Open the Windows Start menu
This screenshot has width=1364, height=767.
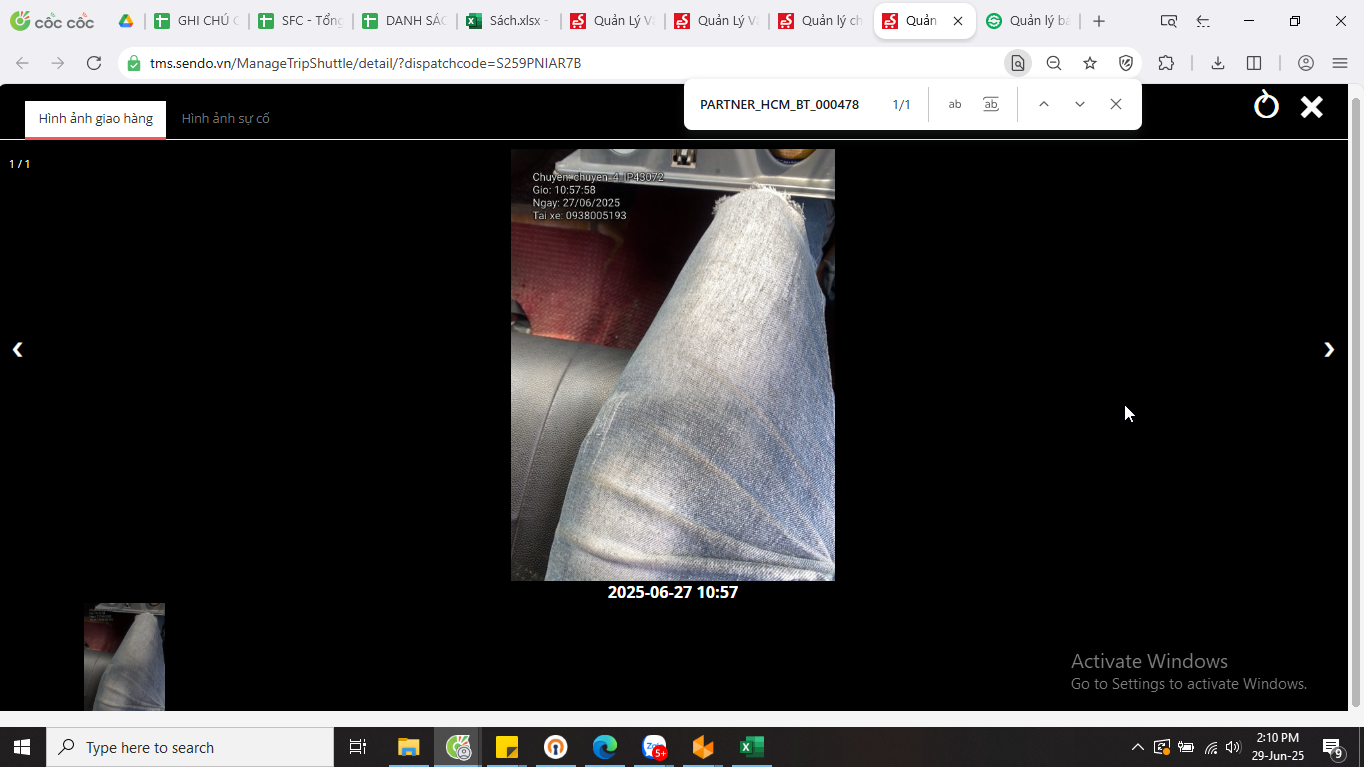tap(22, 747)
